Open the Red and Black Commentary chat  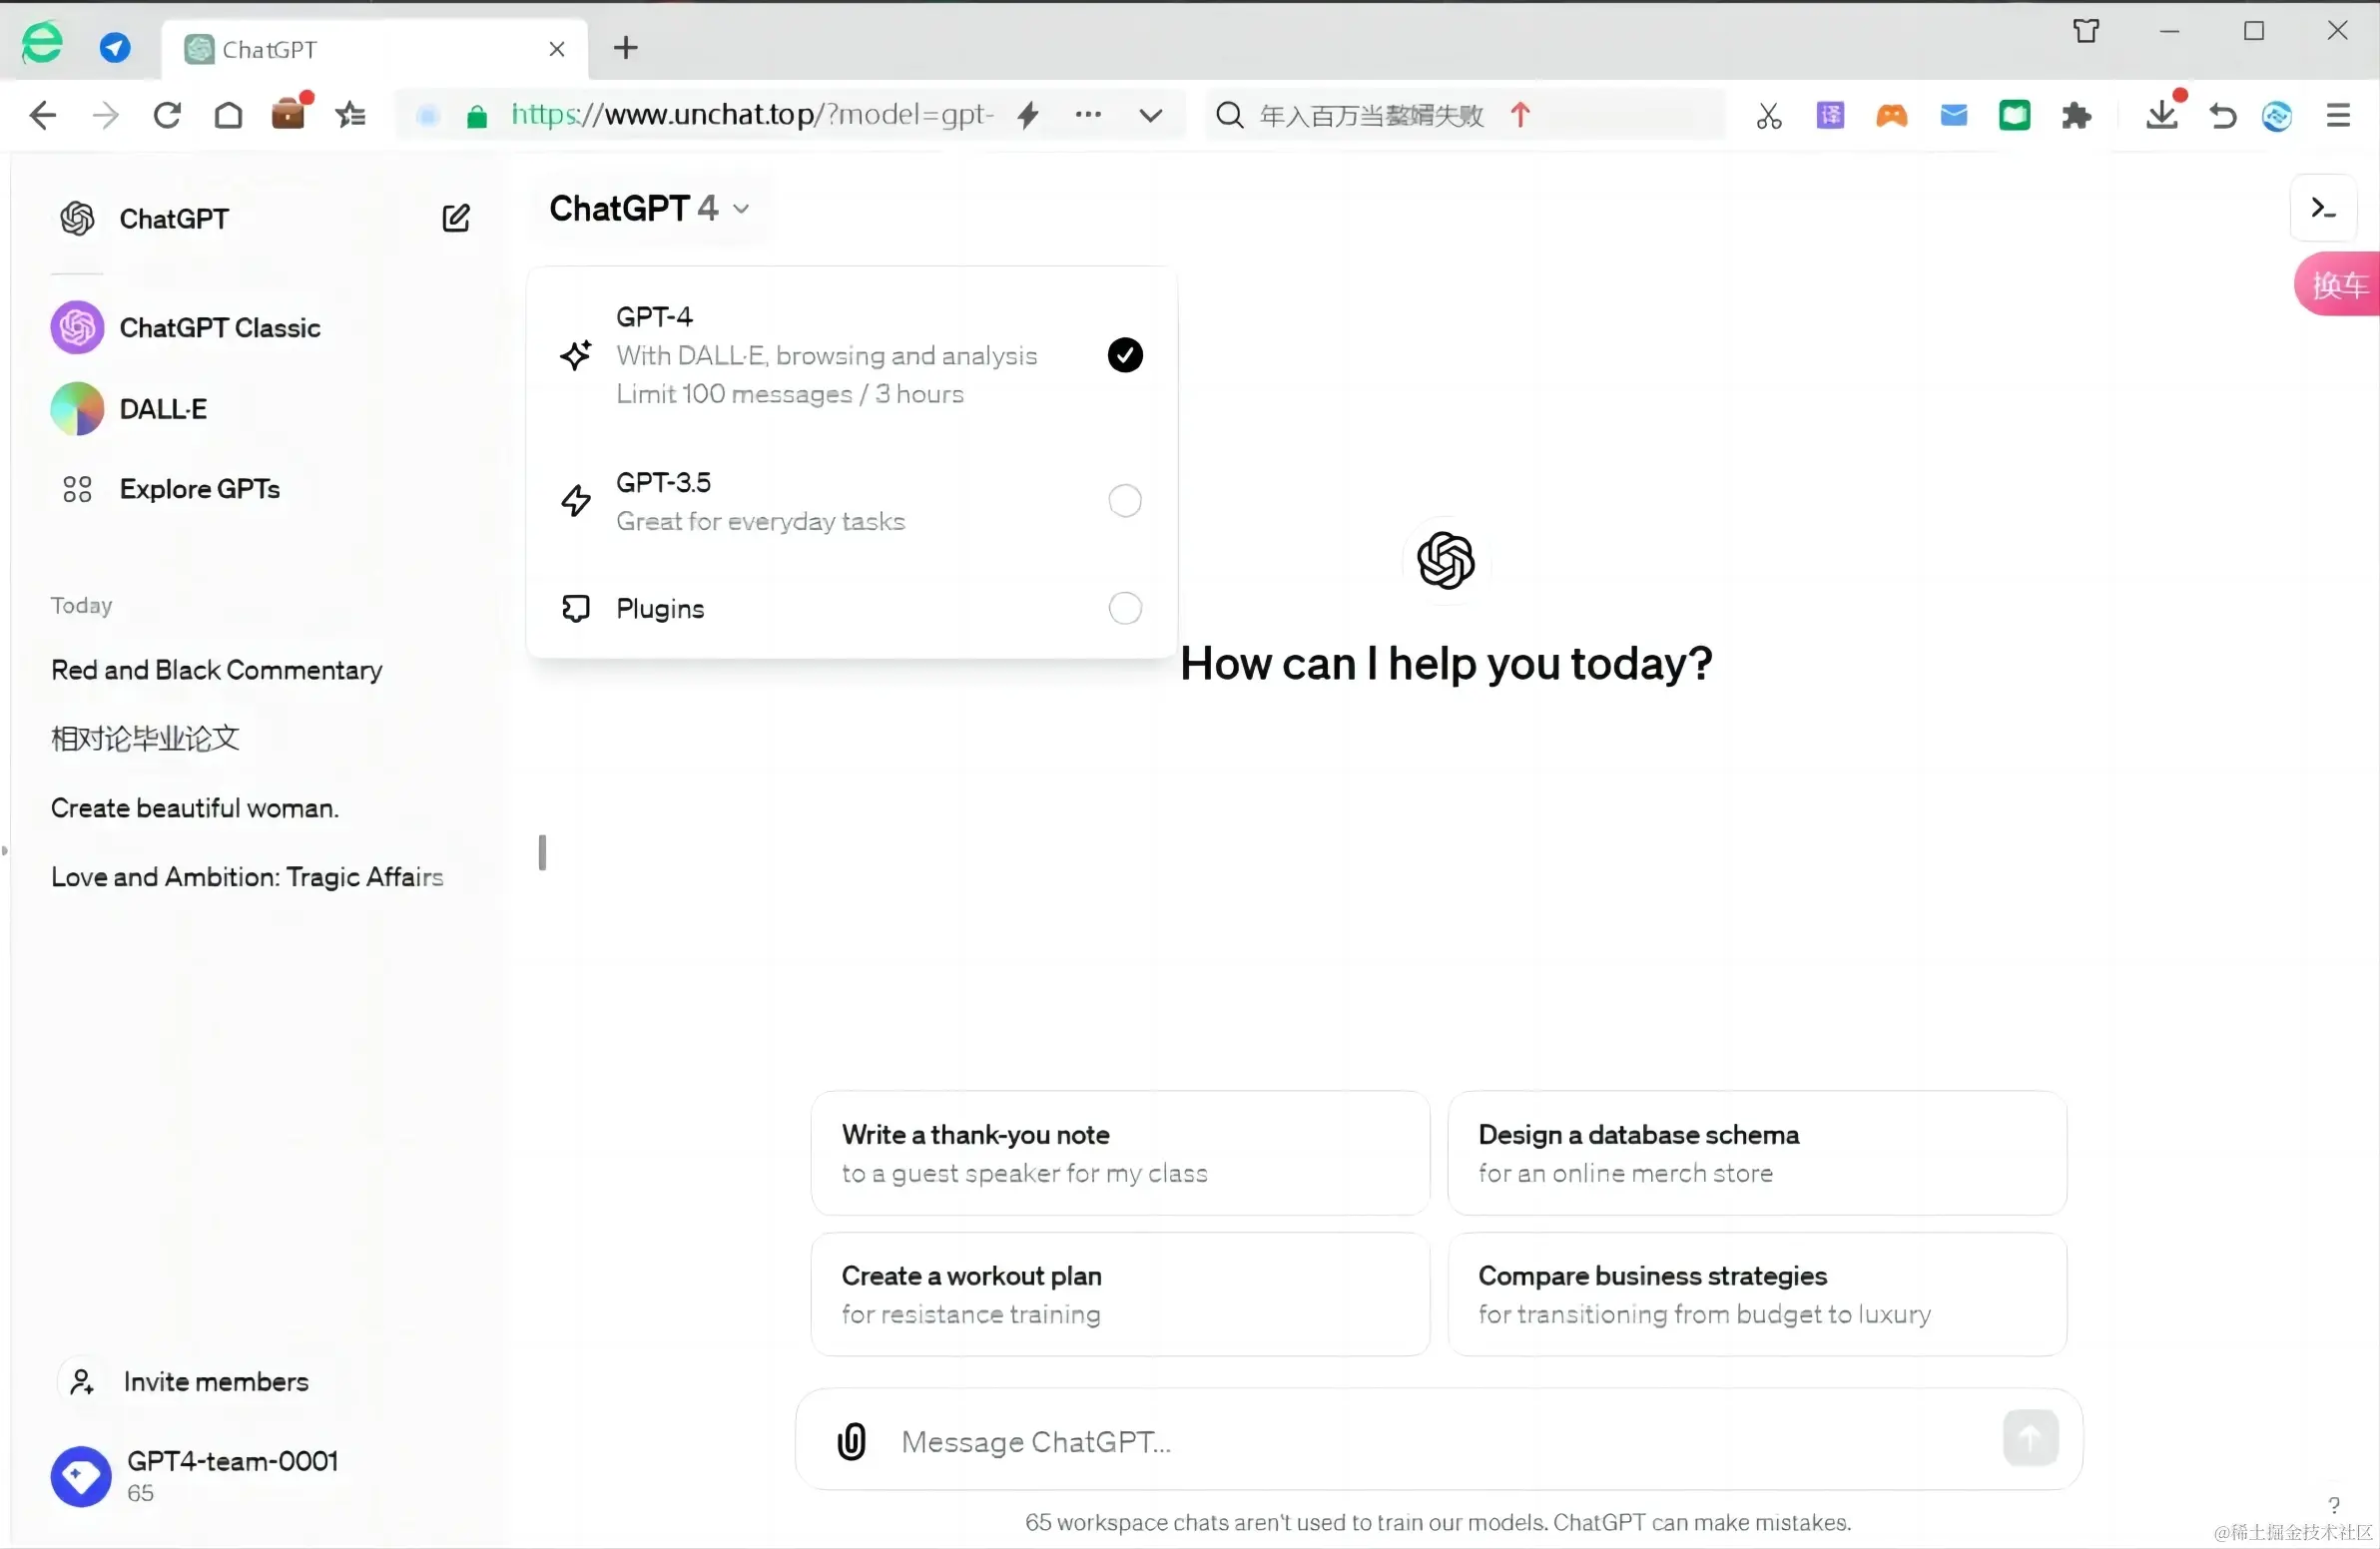[217, 670]
